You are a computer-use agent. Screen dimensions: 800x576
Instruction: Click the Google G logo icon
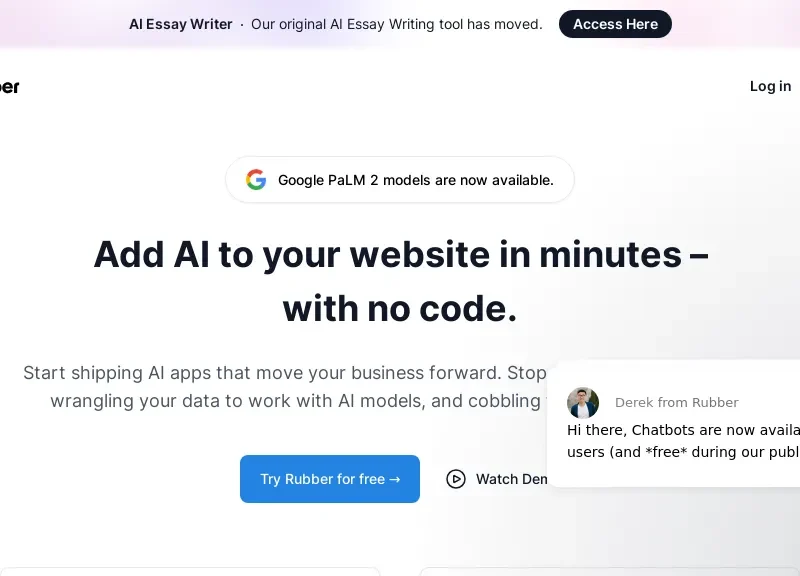(x=256, y=180)
